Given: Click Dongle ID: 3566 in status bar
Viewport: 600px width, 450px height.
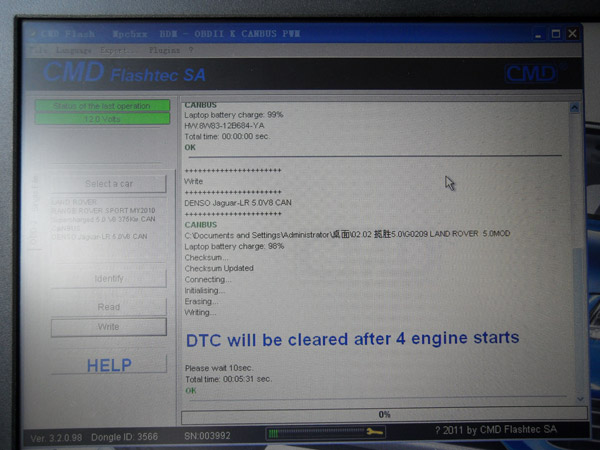Looking at the screenshot, I should point(124,437).
